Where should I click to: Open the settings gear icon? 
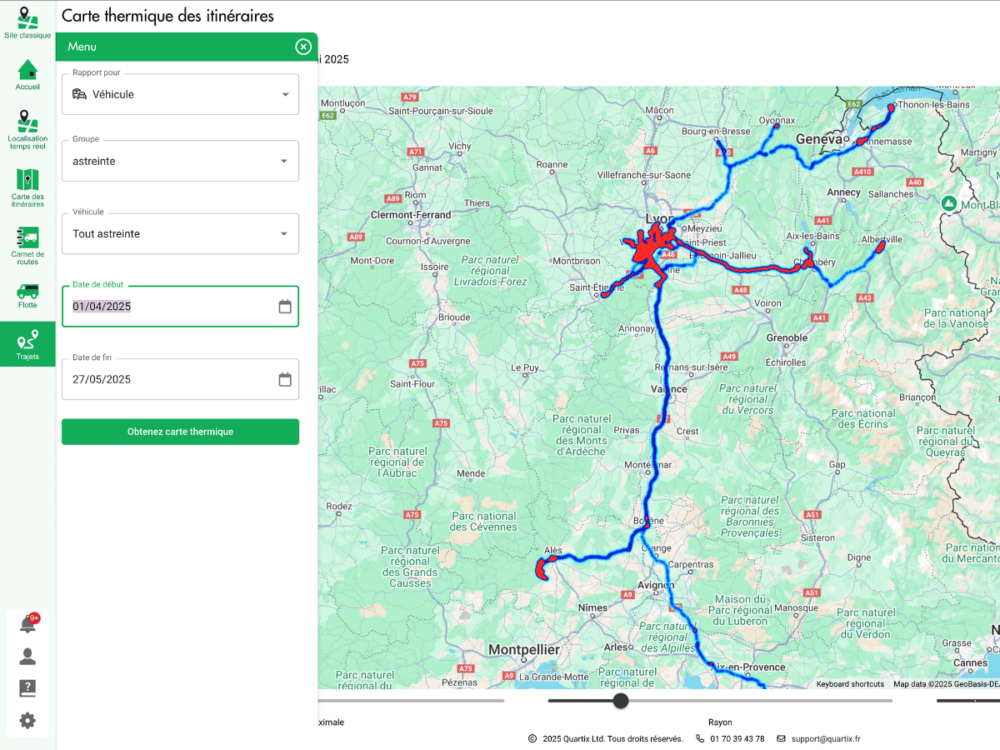click(27, 720)
